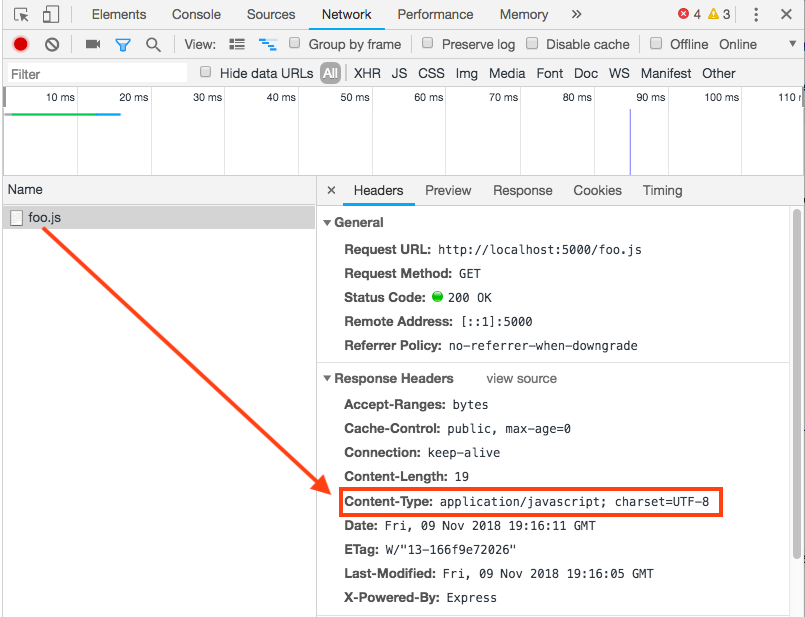805x617 pixels.
Task: Click the view source link
Action: tap(521, 379)
